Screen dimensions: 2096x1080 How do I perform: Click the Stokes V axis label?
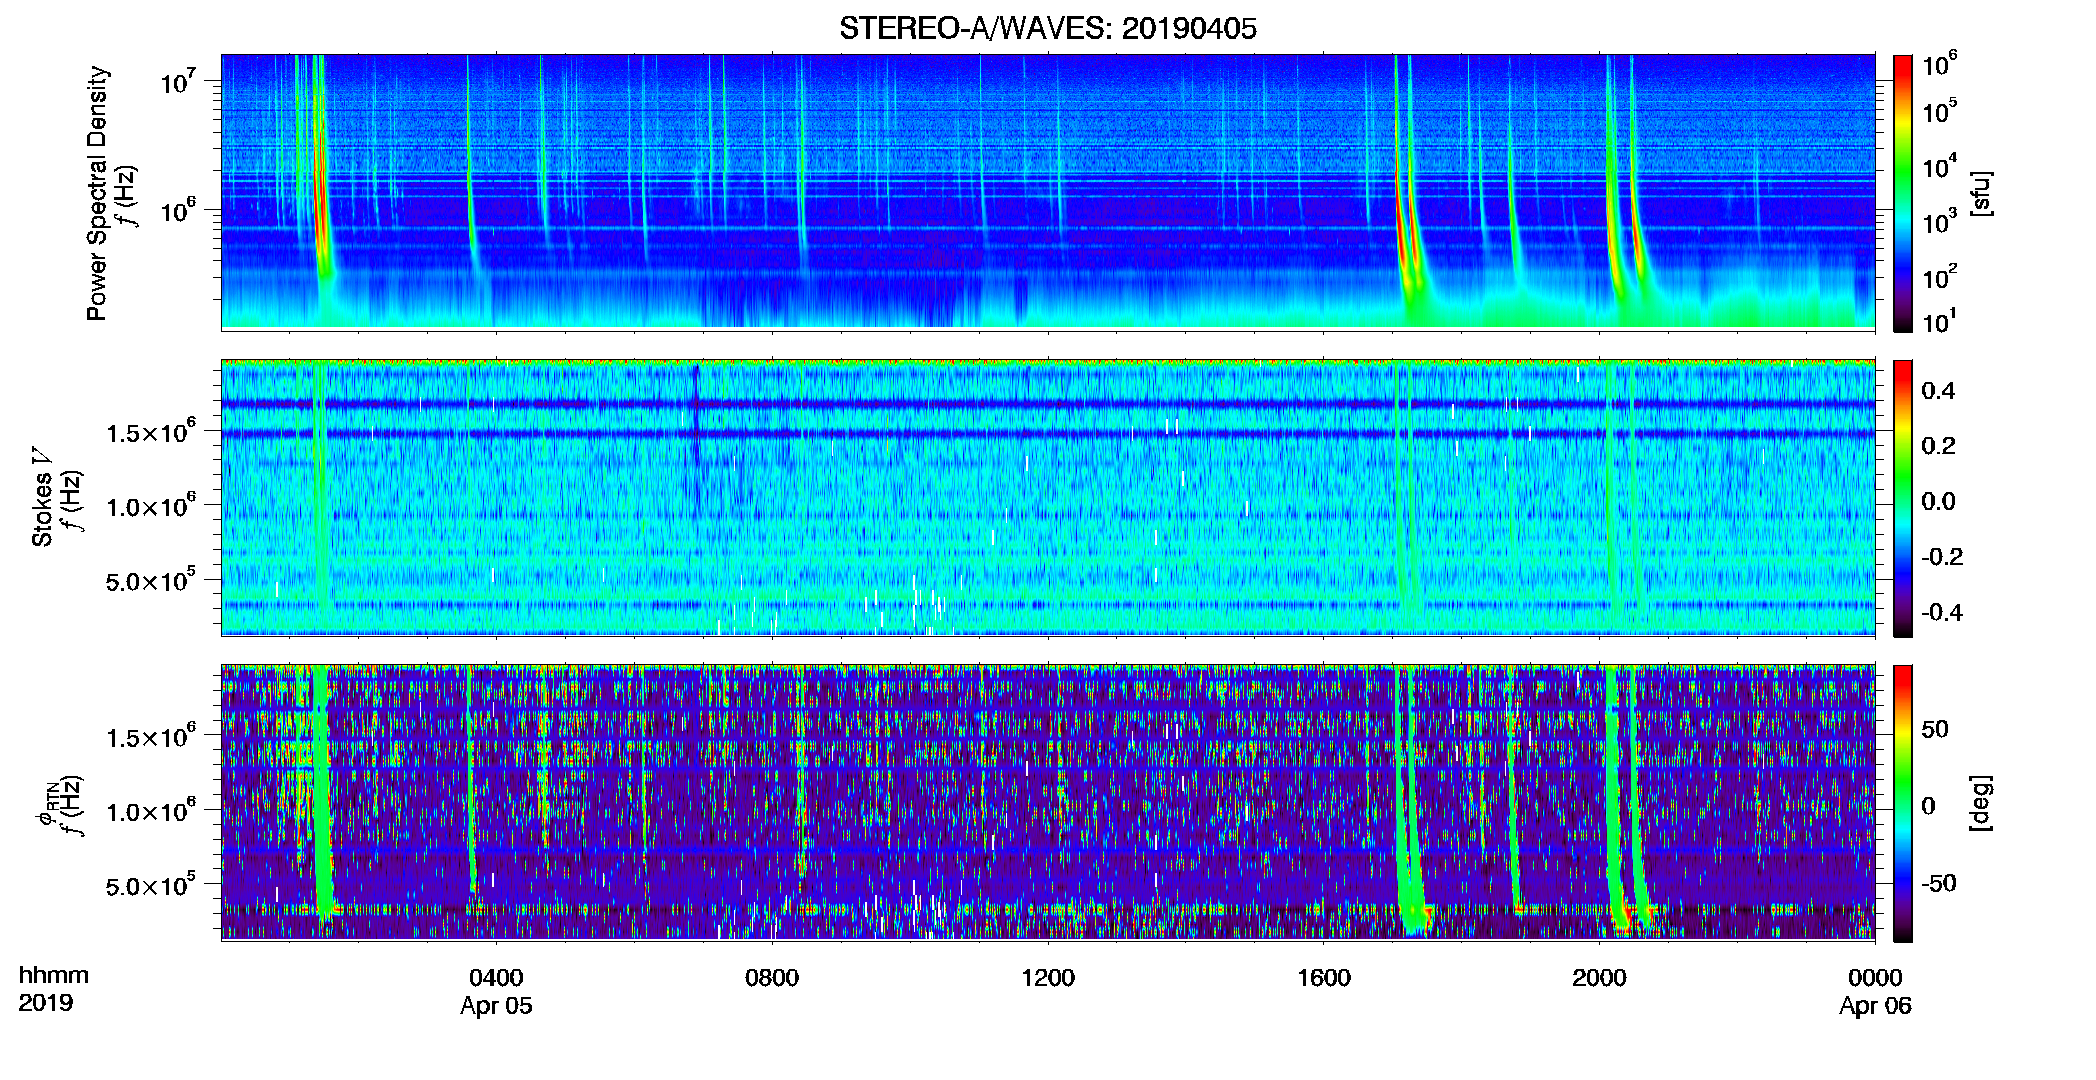pyautogui.click(x=42, y=497)
